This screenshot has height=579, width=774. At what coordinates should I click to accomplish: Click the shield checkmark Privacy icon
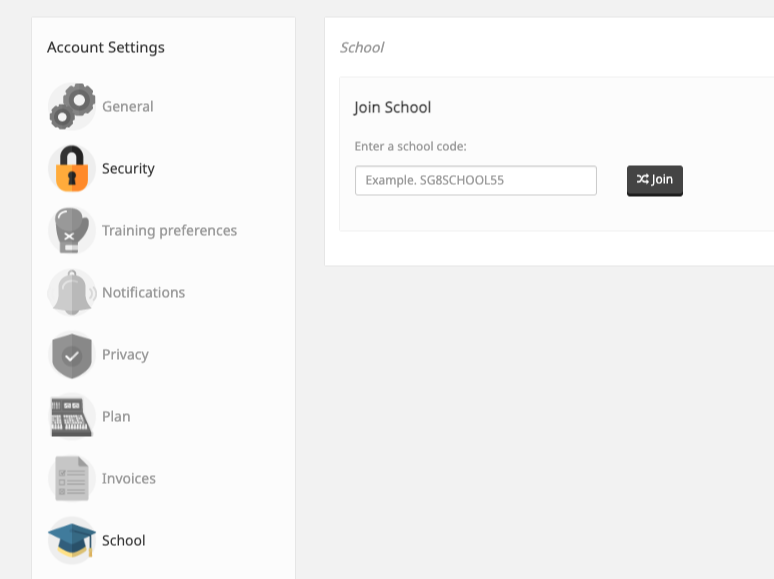click(72, 355)
